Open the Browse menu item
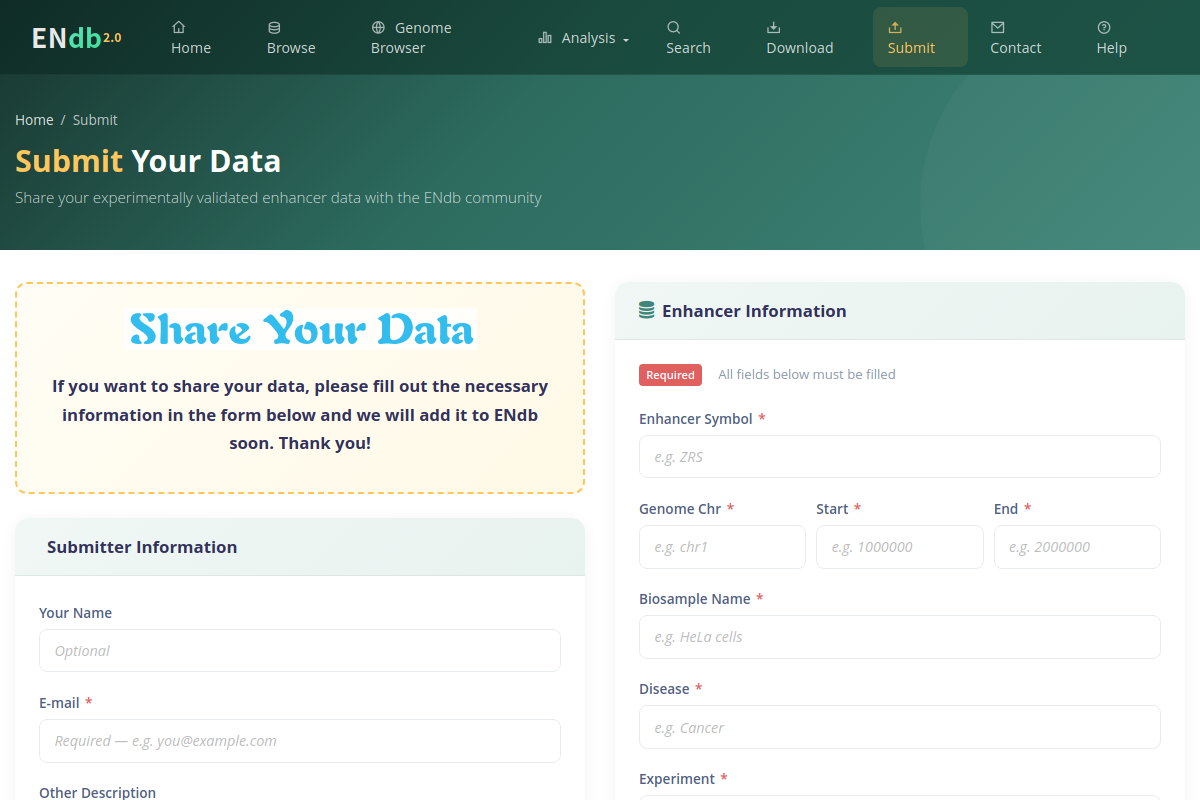 (291, 37)
